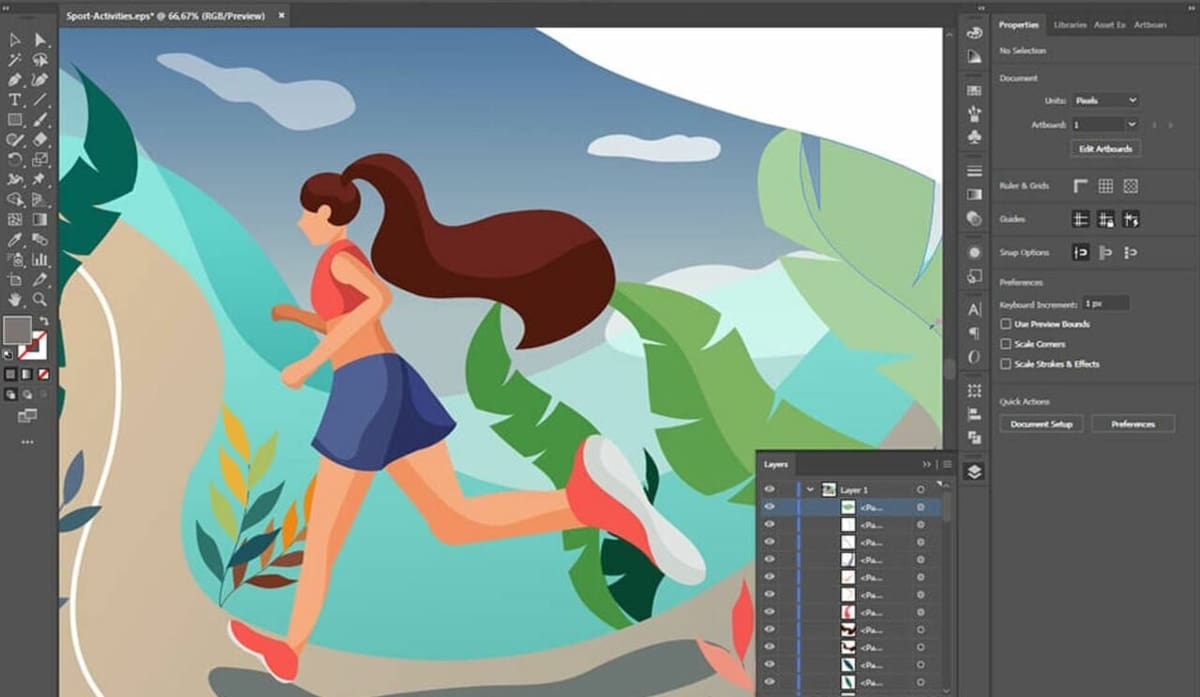Collapse Layer 1 in Layers panel
This screenshot has height=697, width=1200.
(x=810, y=490)
